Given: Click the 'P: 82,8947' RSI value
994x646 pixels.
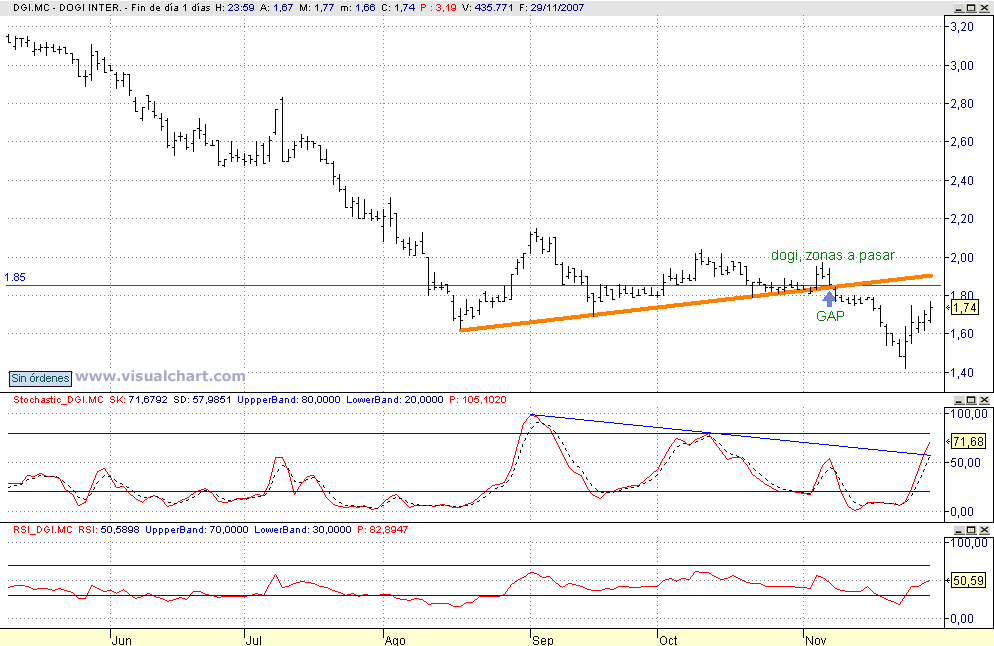Looking at the screenshot, I should (x=382, y=529).
